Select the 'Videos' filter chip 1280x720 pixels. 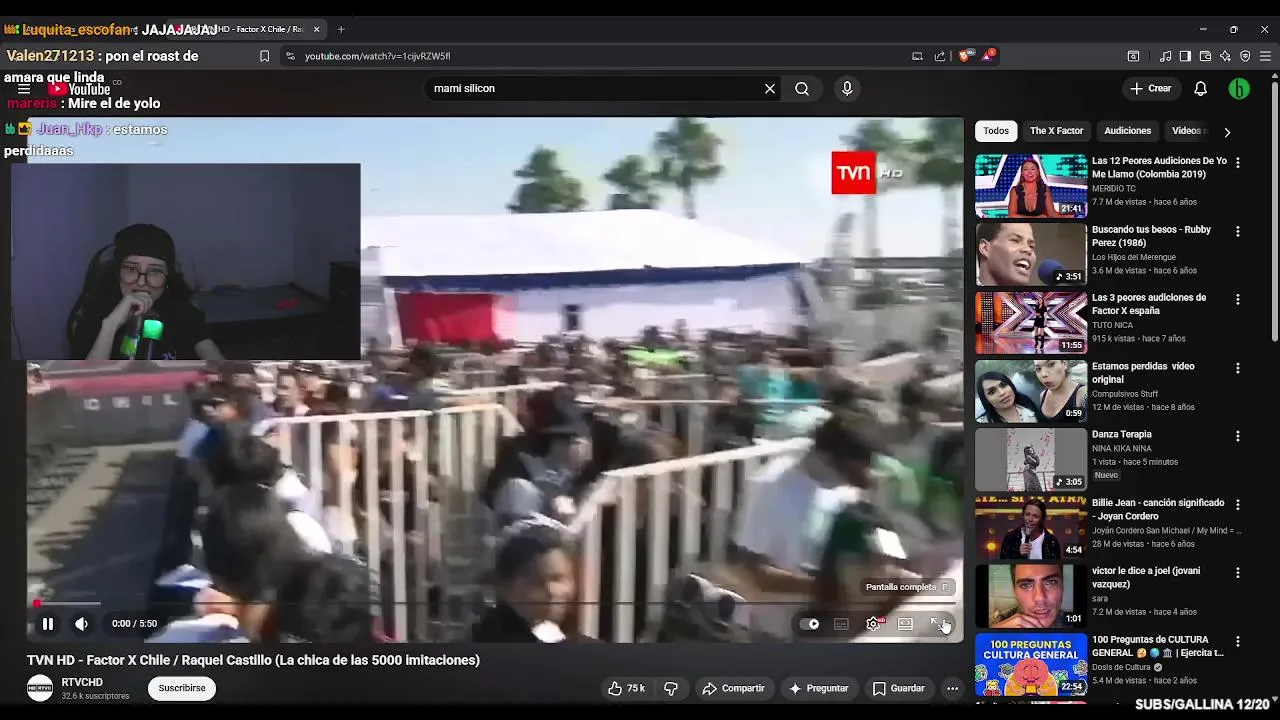click(x=1188, y=131)
